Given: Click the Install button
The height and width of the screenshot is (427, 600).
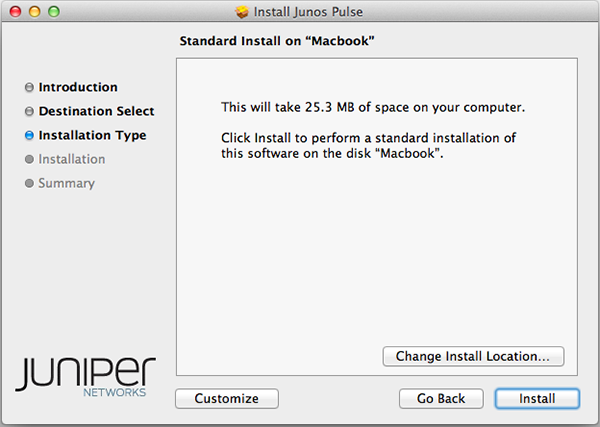Looking at the screenshot, I should 537,398.
